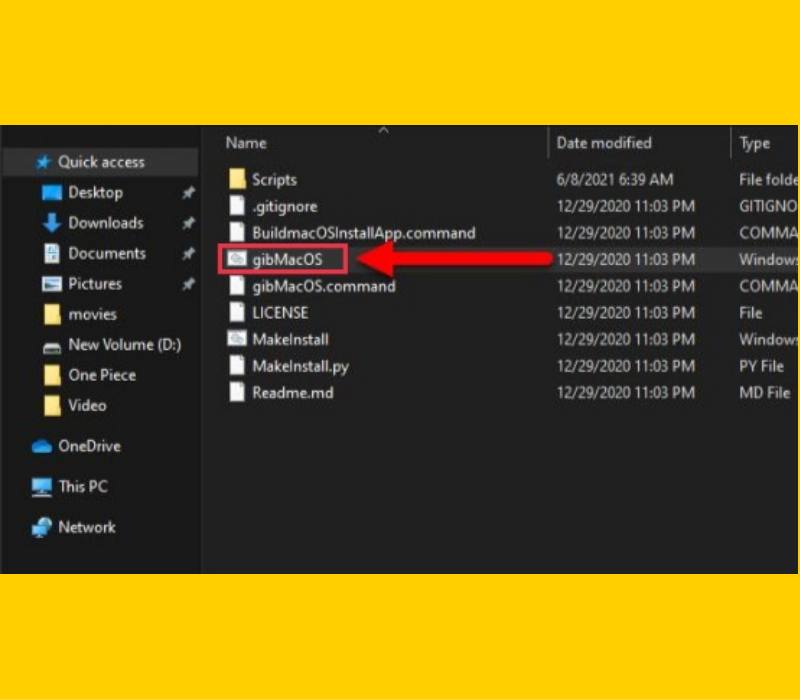Screen dimensions: 800x700
Task: Select the gibMacOS.command file icon
Action: pos(237,285)
